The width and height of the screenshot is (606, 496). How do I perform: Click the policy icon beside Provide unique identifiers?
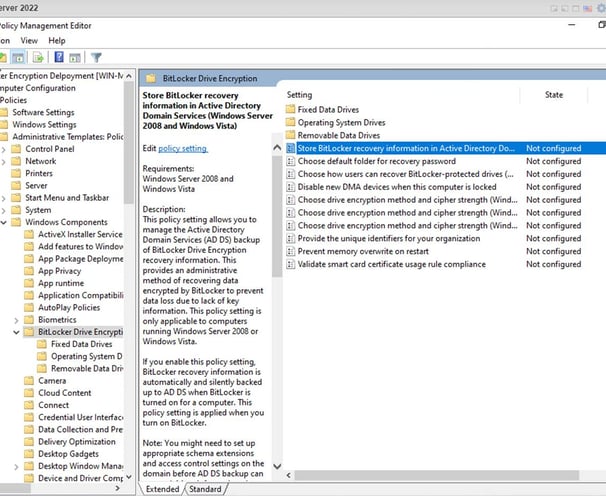(290, 239)
